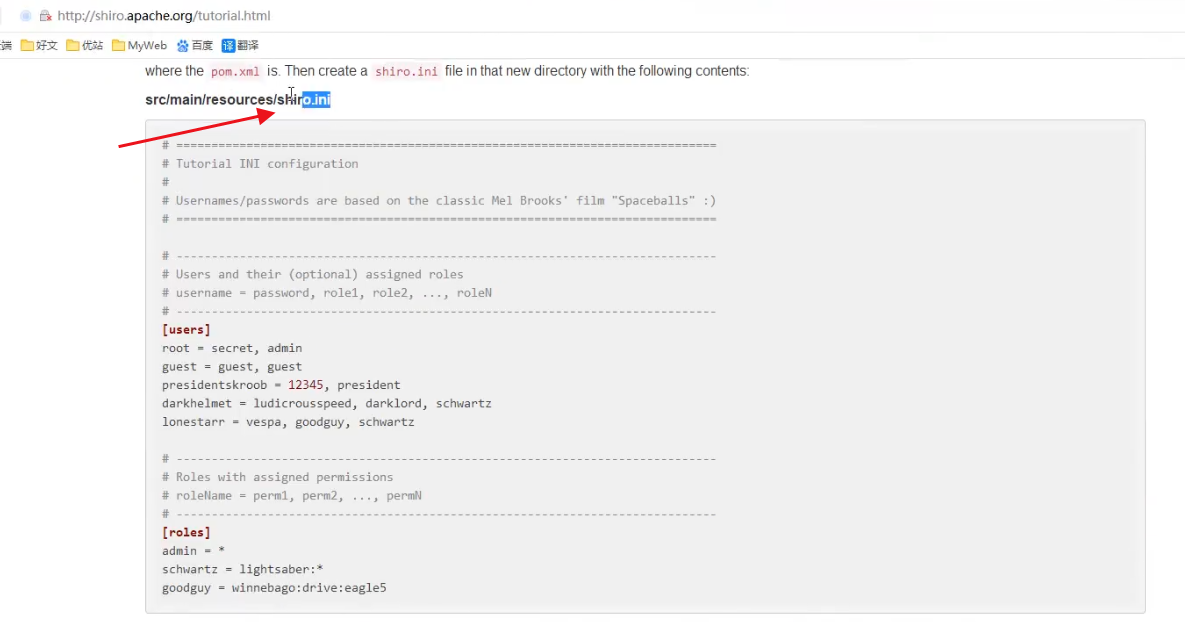Open the 好文 bookmarks folder
This screenshot has height=622, width=1185.
click(40, 45)
